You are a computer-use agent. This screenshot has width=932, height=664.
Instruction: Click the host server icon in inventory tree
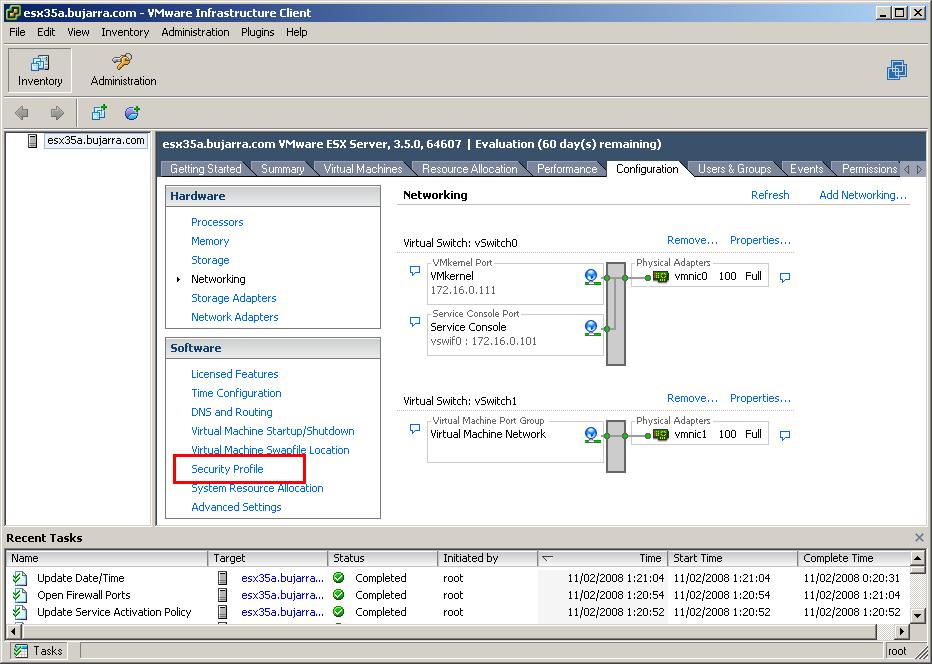point(33,141)
